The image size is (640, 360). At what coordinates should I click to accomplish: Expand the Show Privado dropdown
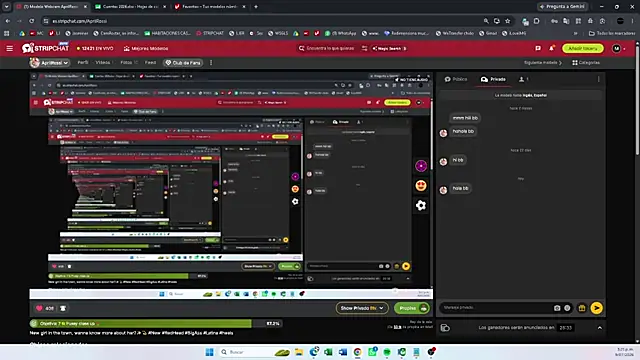click(362, 308)
